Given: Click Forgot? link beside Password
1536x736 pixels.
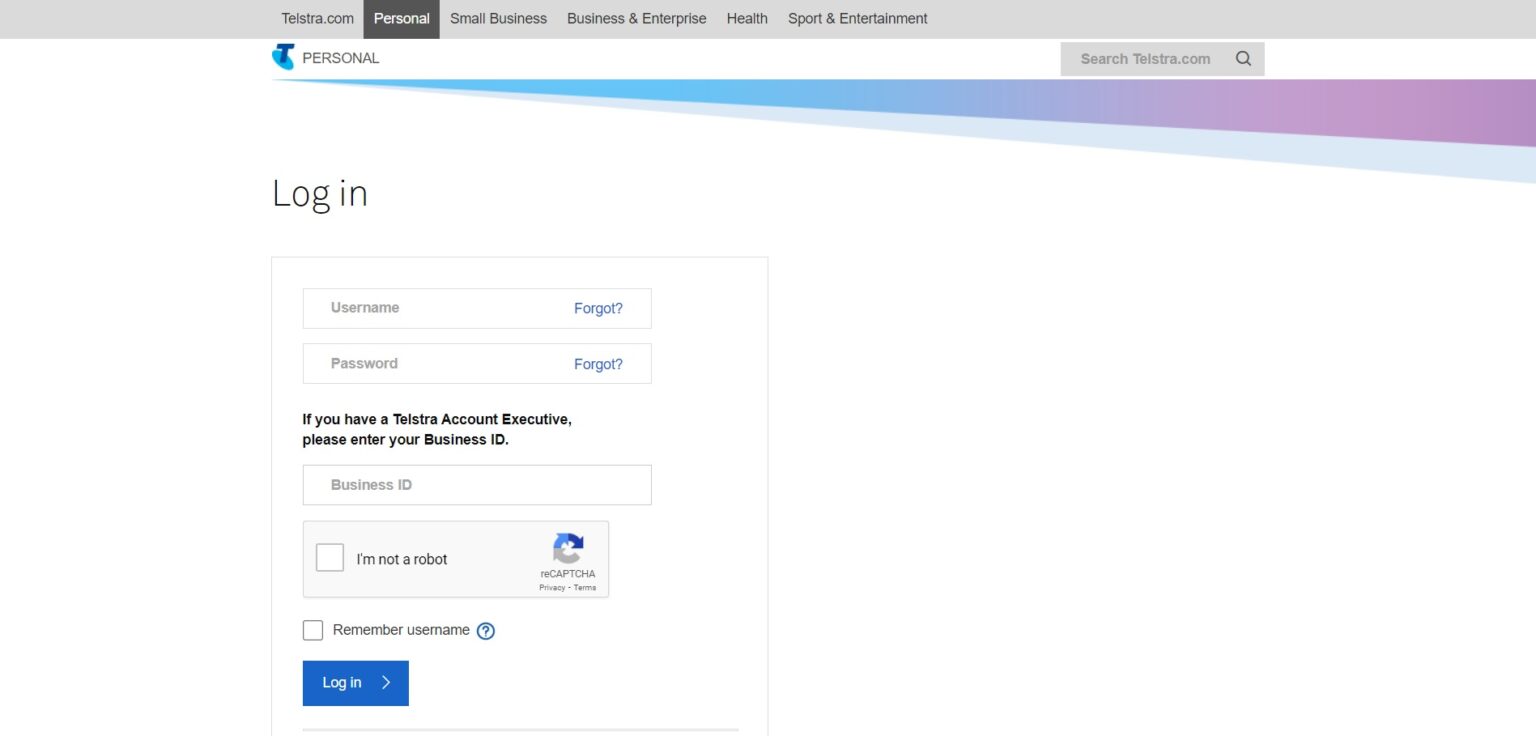Looking at the screenshot, I should (x=598, y=365).
